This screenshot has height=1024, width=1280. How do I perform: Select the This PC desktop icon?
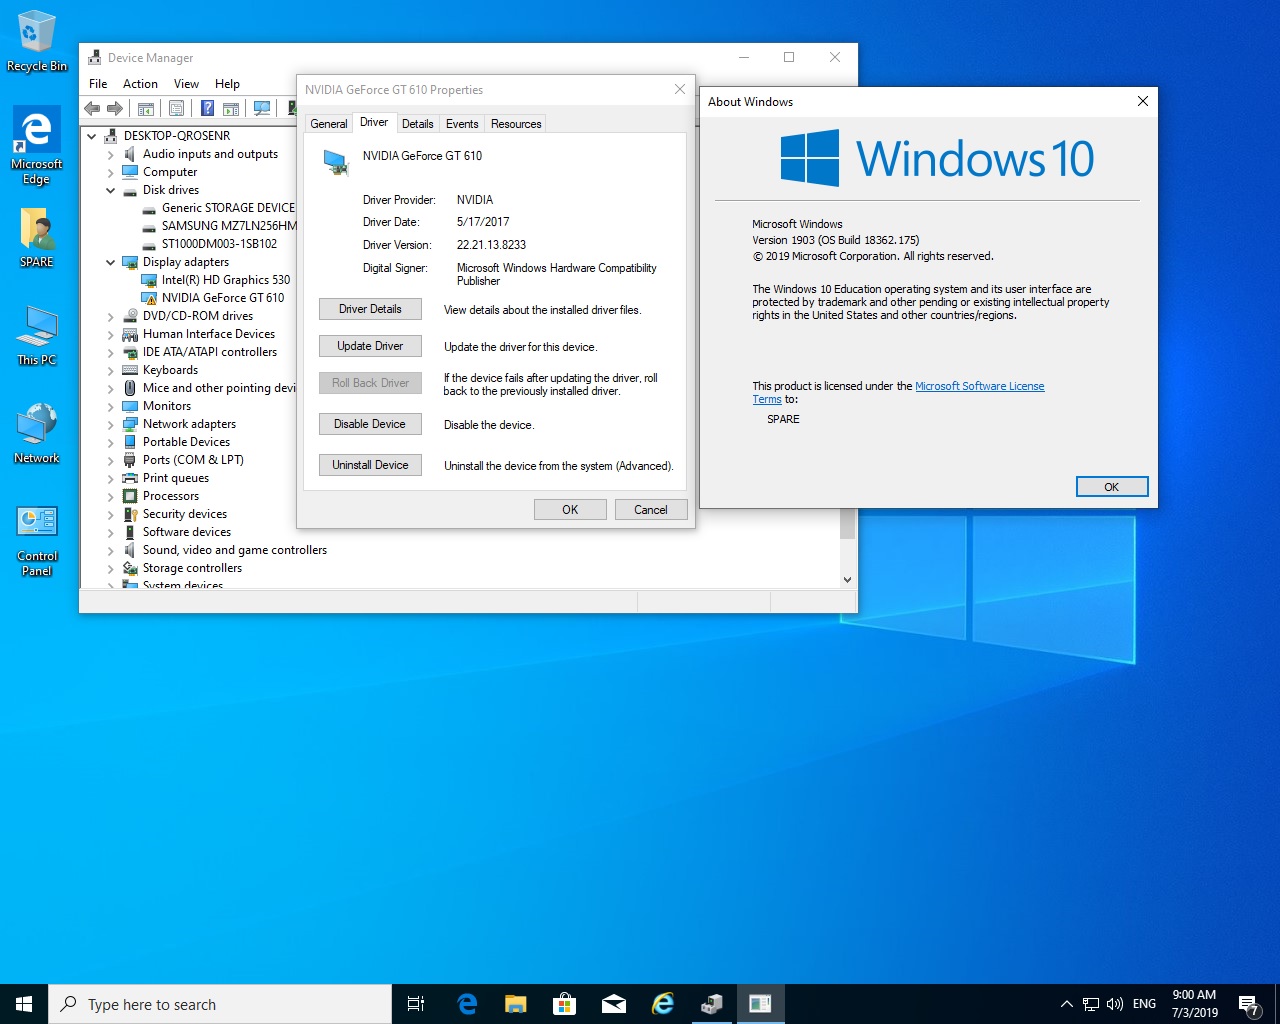pos(37,335)
